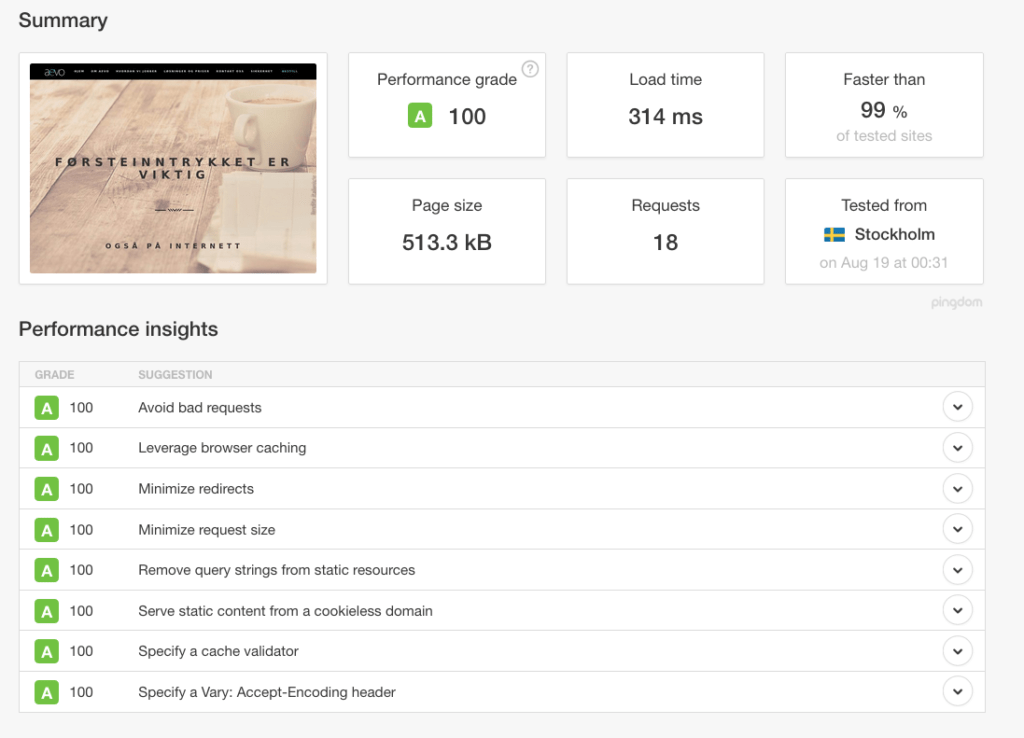Click the green A badge in Performance grade
Image resolution: width=1024 pixels, height=738 pixels.
click(x=420, y=117)
